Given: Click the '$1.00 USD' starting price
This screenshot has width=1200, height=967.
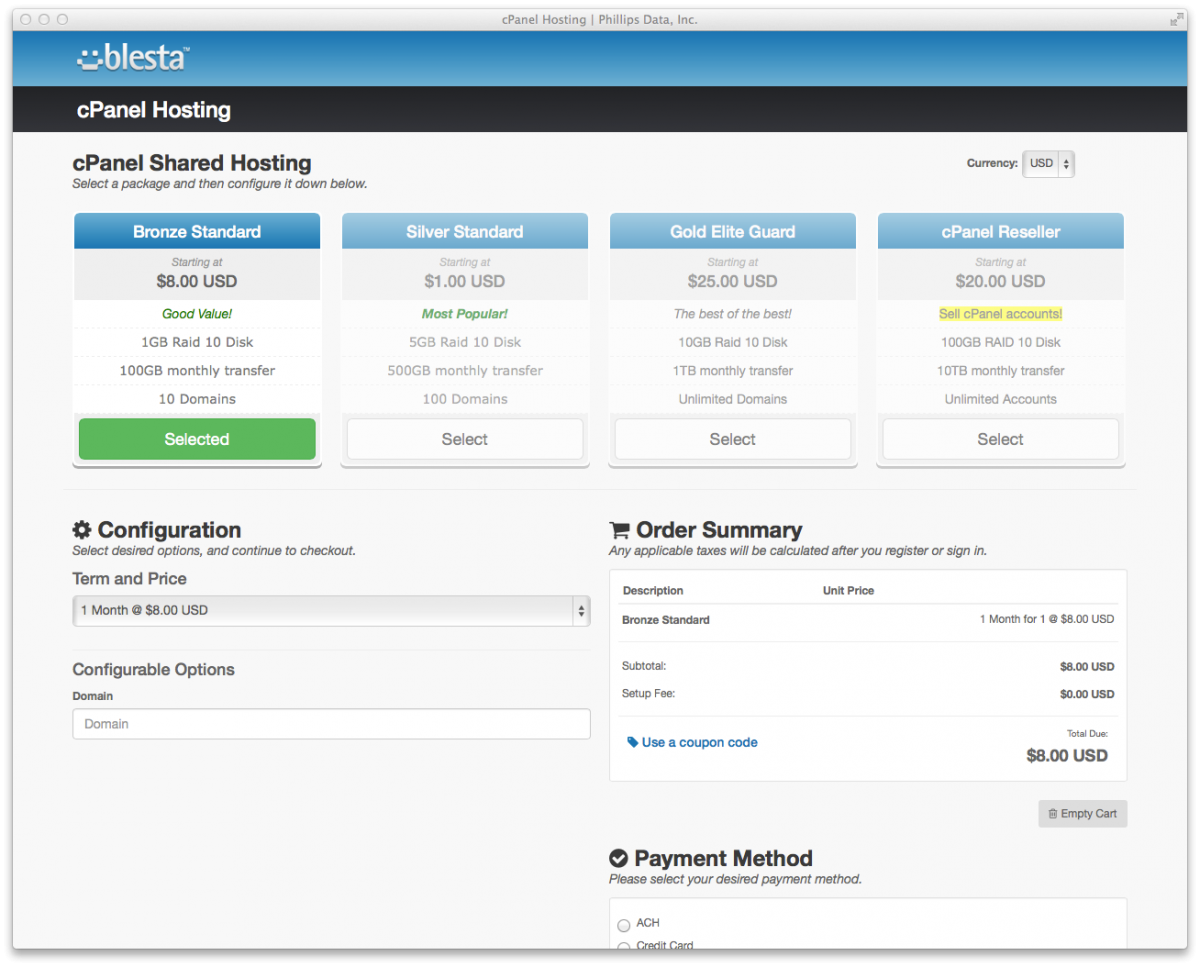Looking at the screenshot, I should (465, 281).
